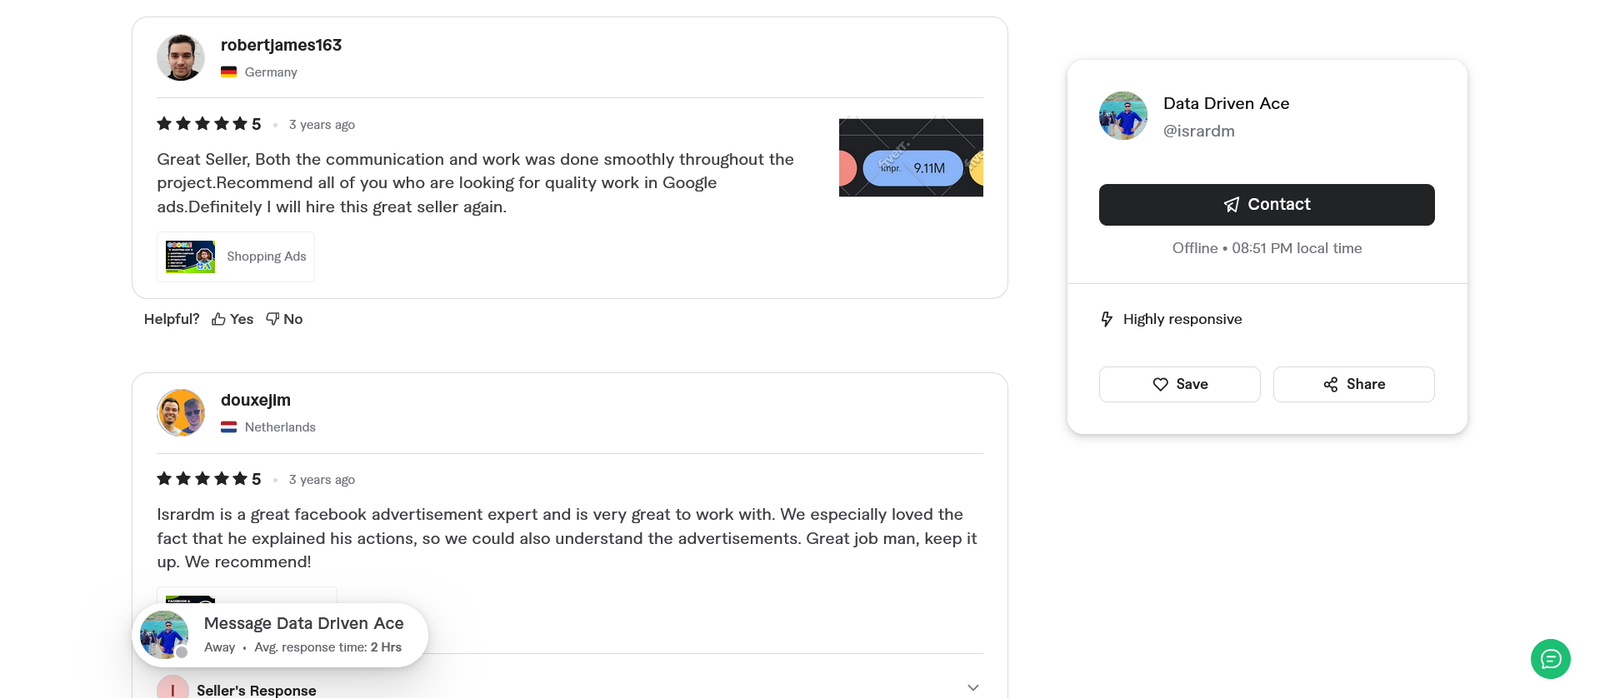
Task: Click the share network icon on Share button
Action: tap(1329, 384)
